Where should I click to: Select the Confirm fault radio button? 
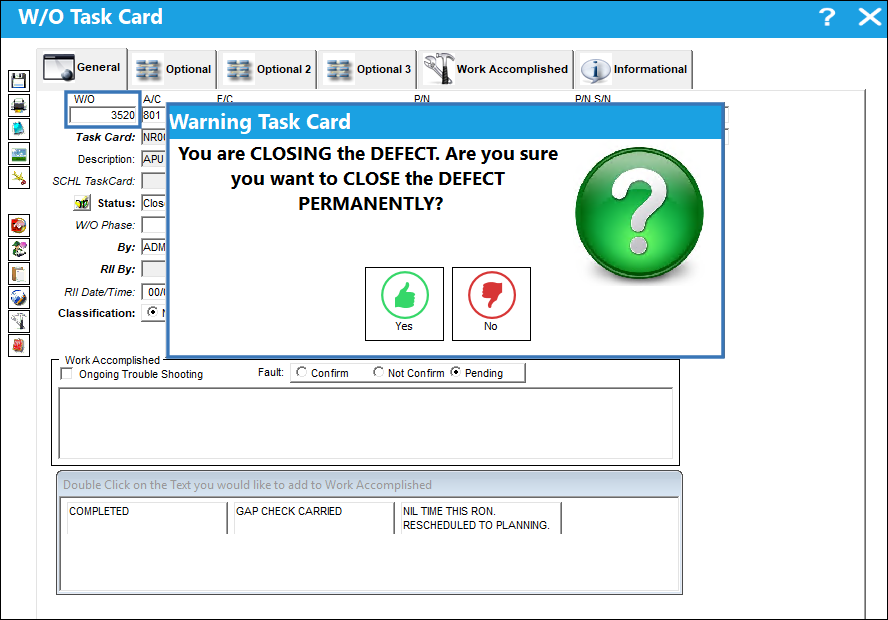coord(302,372)
